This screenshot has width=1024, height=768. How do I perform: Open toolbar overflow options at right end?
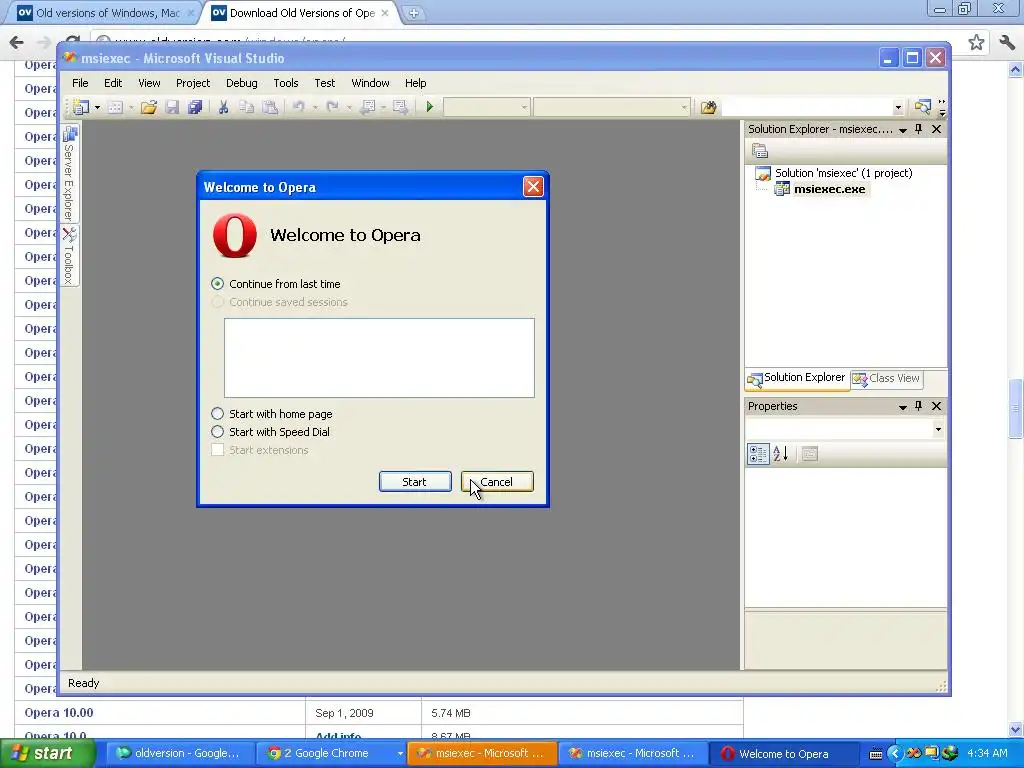(x=942, y=108)
